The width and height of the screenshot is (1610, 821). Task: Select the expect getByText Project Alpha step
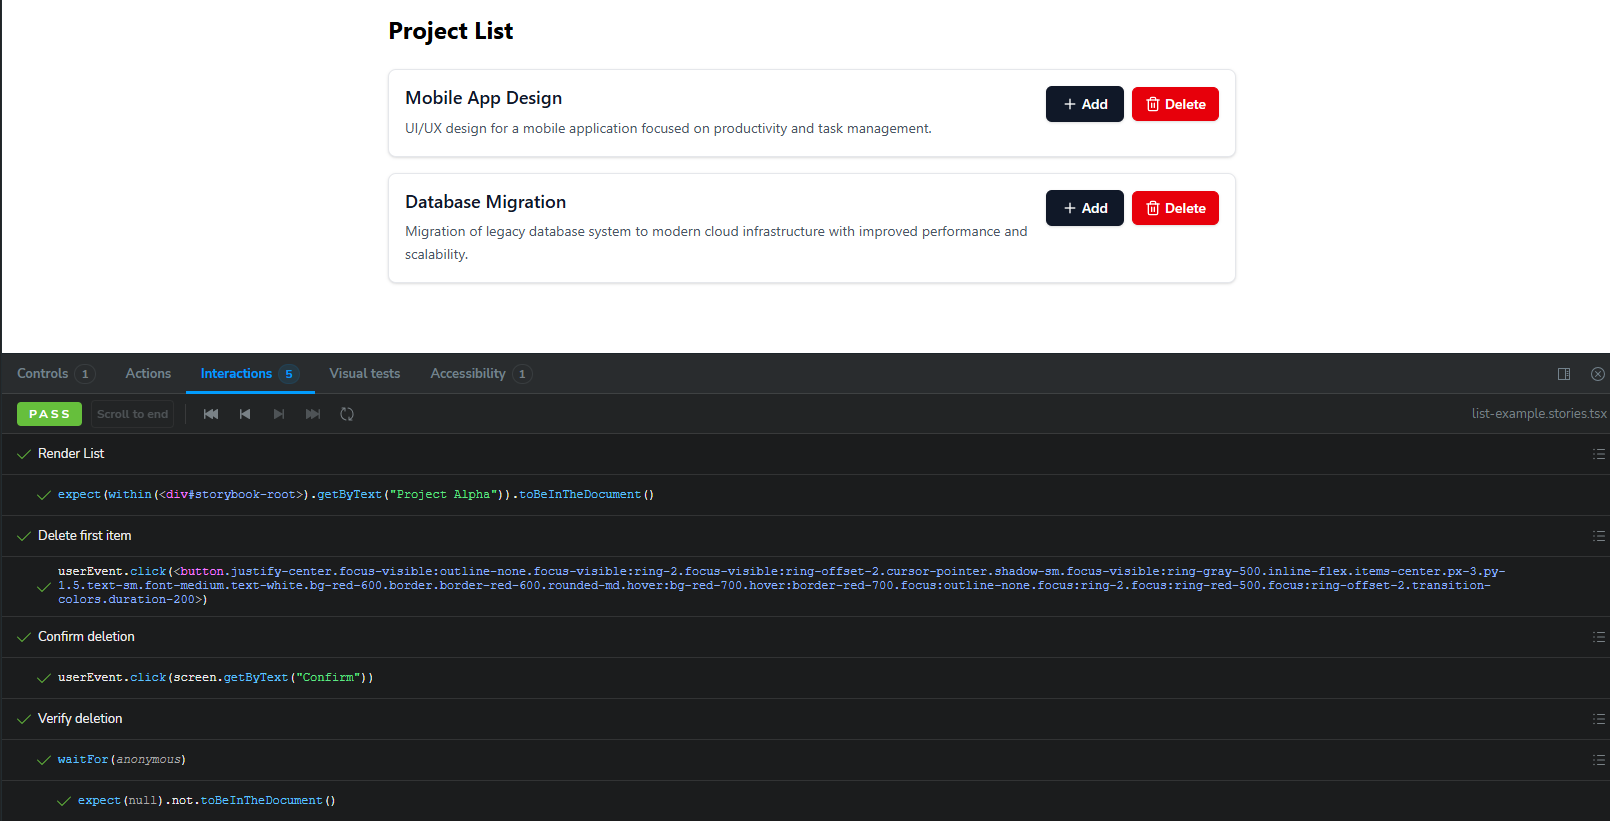click(805, 495)
